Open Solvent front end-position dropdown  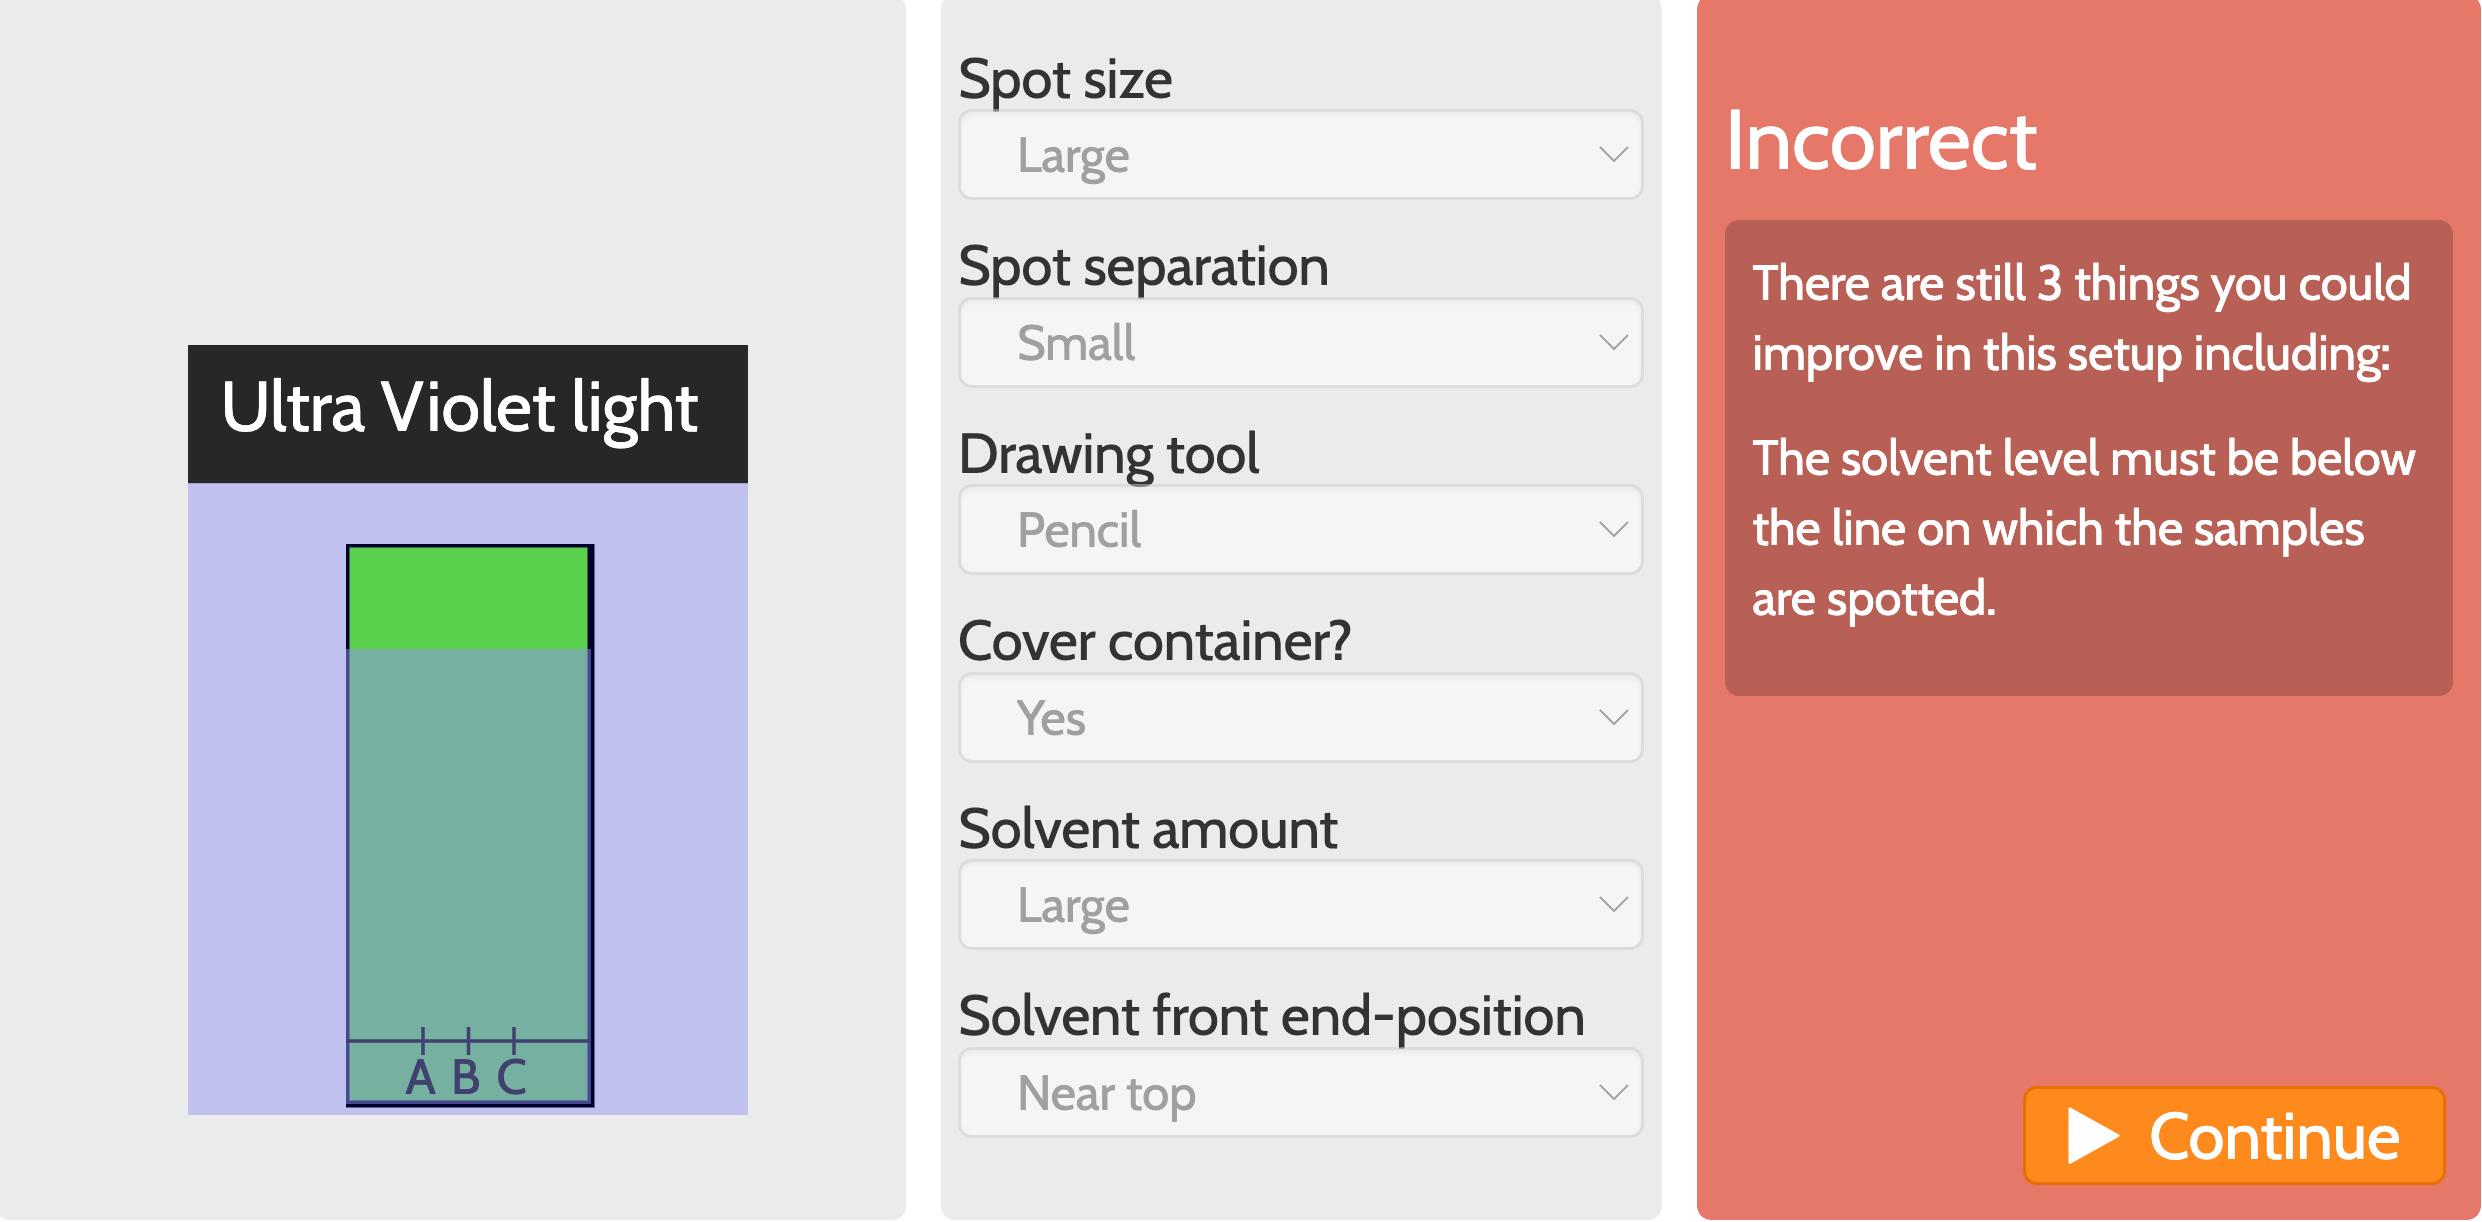click(1300, 1092)
